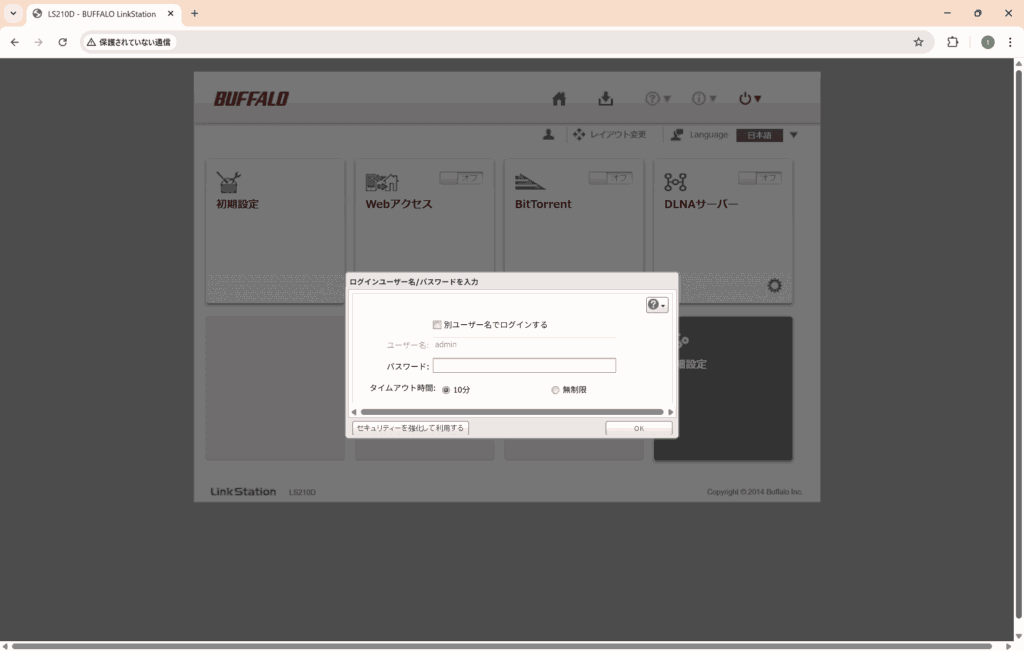Image resolution: width=1024 pixels, height=651 pixels.
Task: Toggle the Webアクセス on/off switch
Action: (x=461, y=178)
